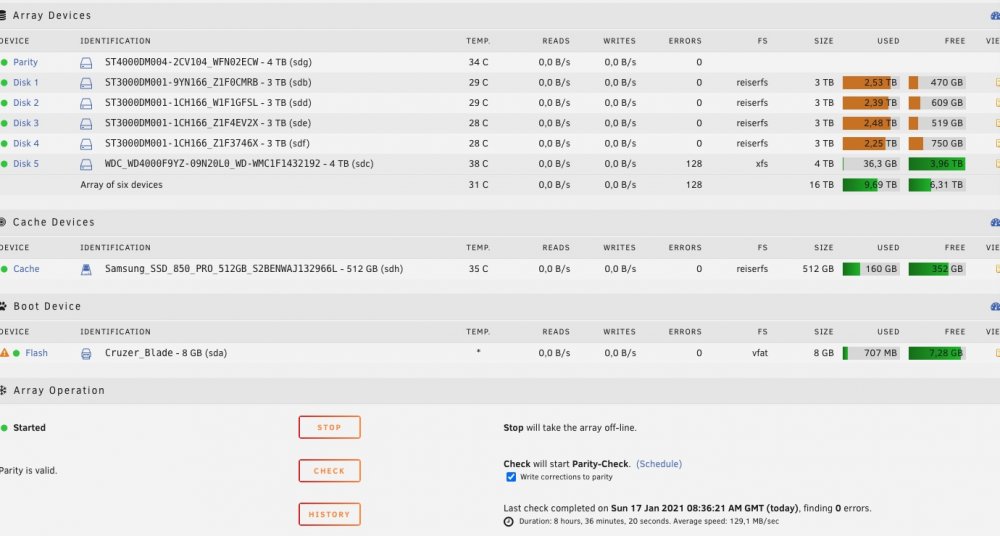
Task: Click the Boot Device gauge icon at right
Action: (996, 306)
